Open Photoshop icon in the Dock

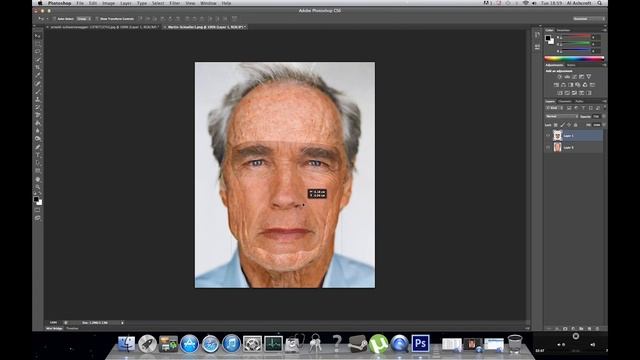420,343
